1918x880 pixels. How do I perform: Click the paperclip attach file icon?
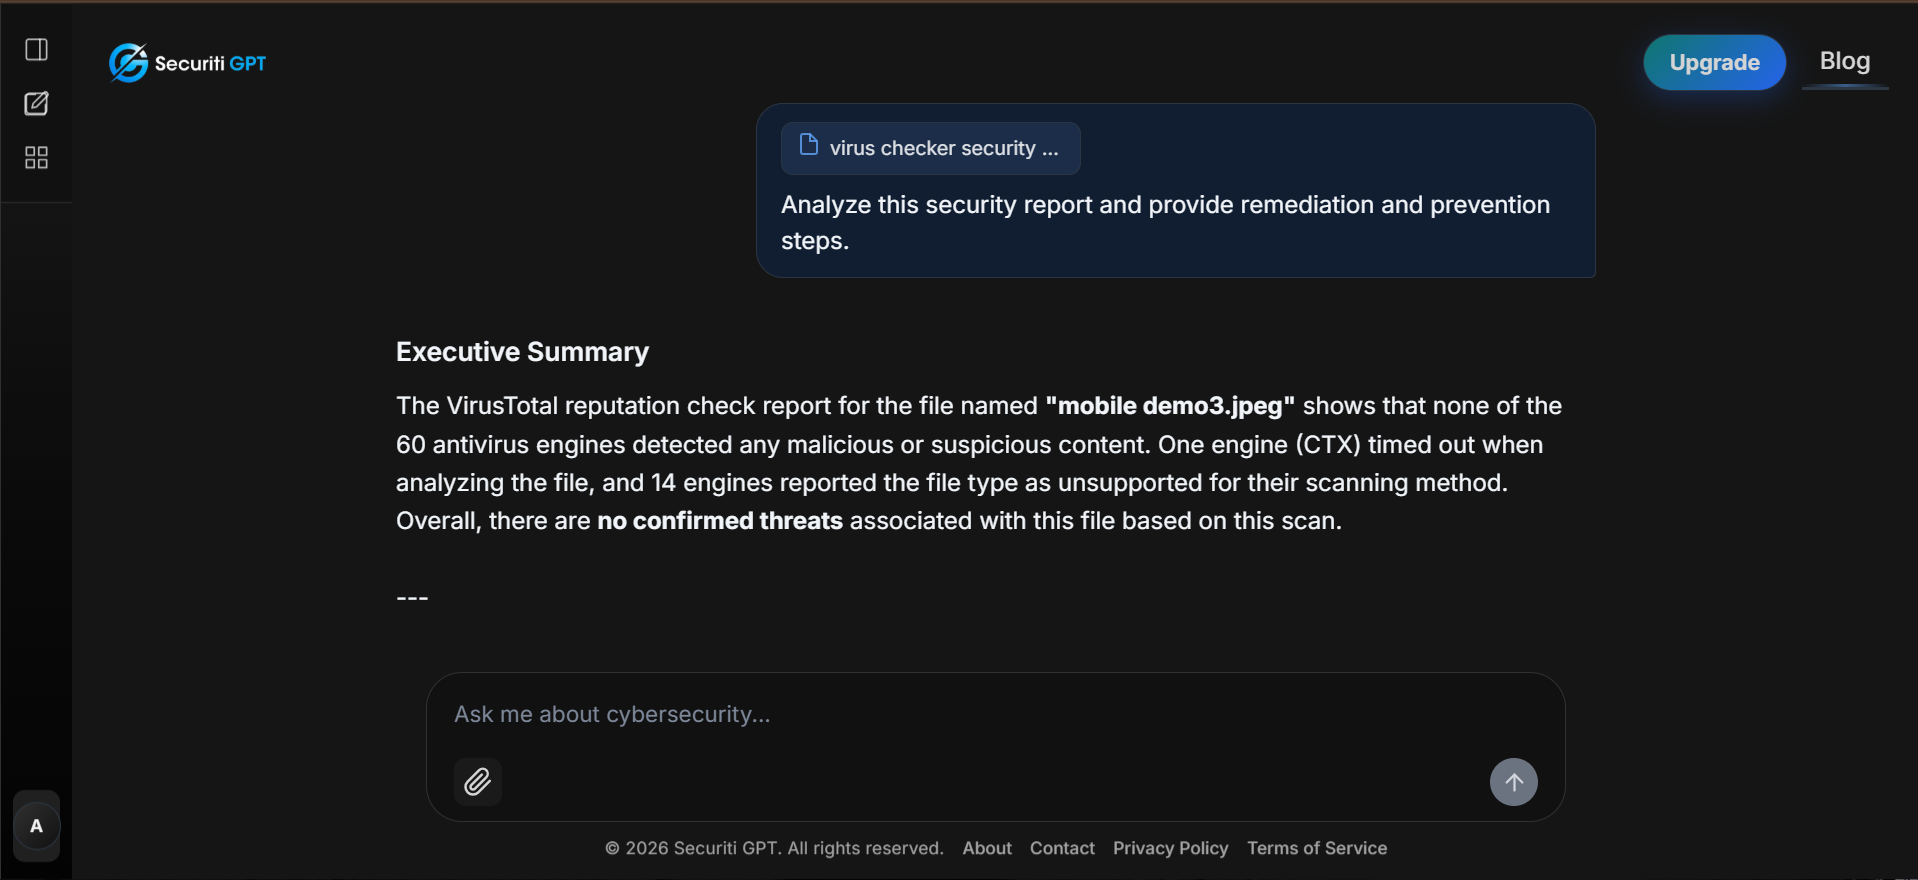478,782
